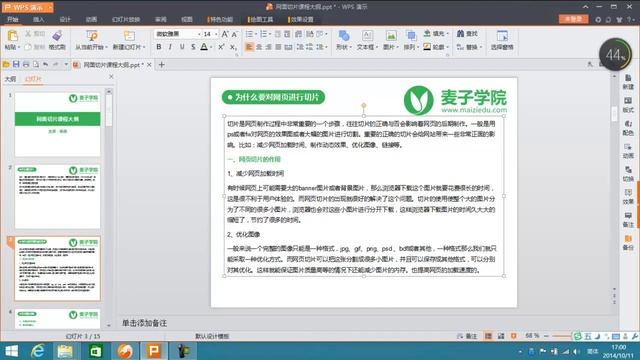Click the Paste (粘贴) icon
This screenshot has height=360, width=640.
coord(13,36)
